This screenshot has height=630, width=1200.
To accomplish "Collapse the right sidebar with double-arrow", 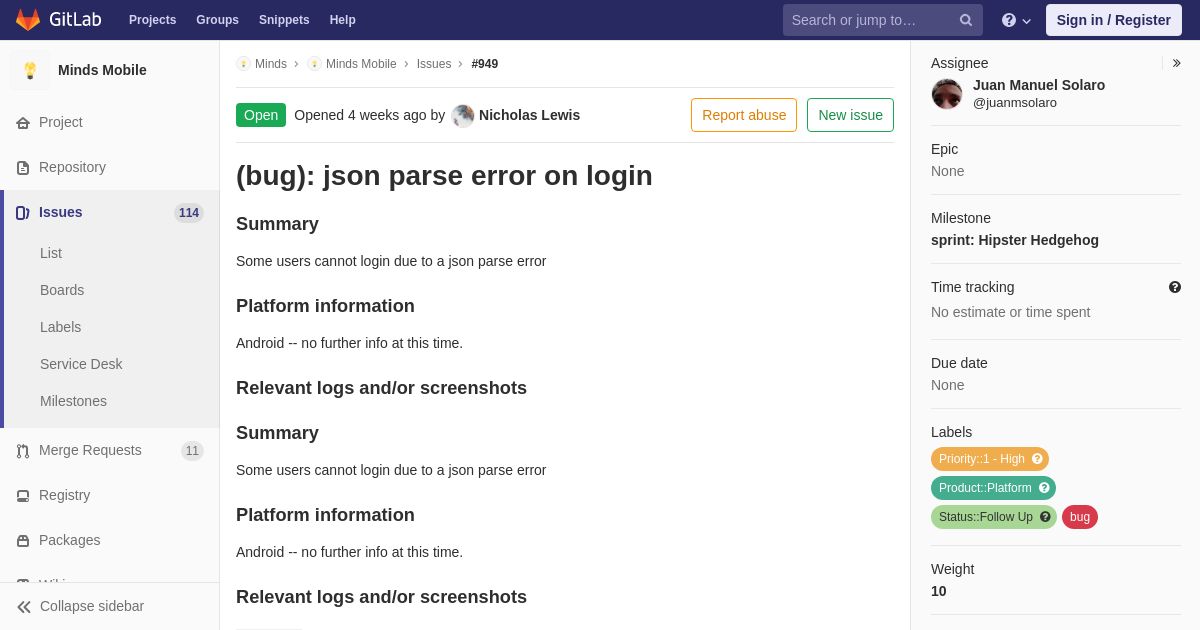I will [1176, 63].
